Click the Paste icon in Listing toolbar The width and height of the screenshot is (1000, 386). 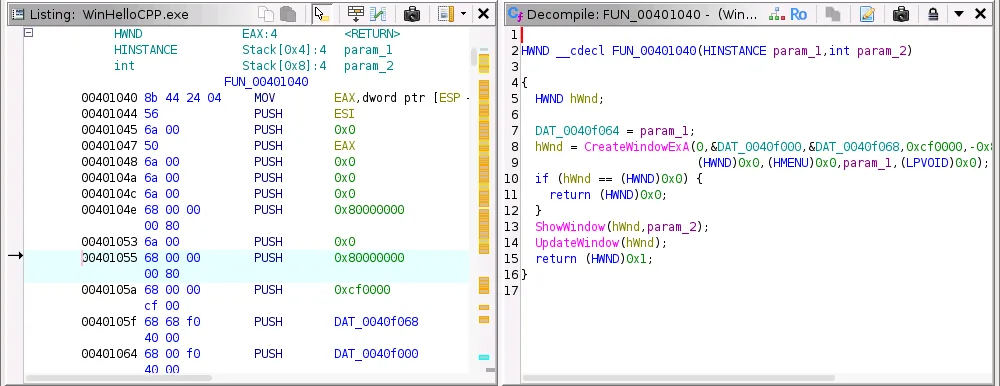(x=288, y=13)
